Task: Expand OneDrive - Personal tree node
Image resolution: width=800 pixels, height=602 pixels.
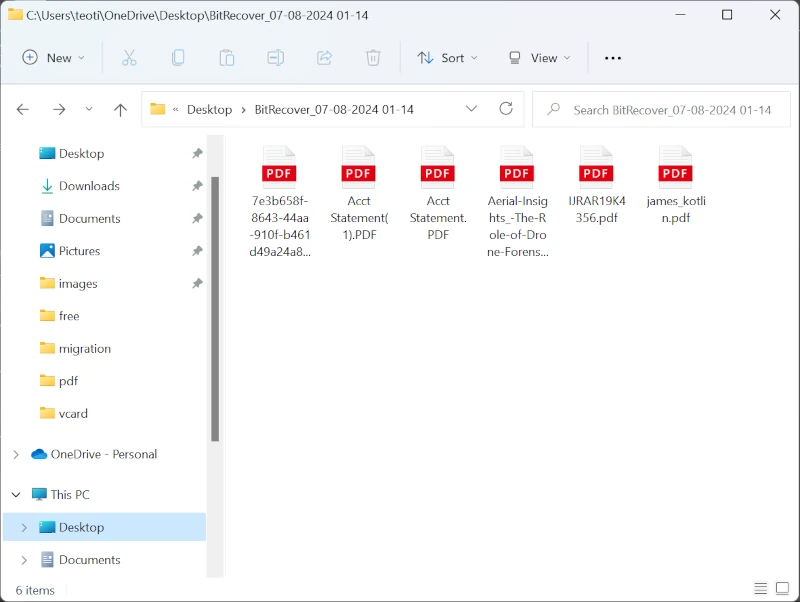Action: [x=15, y=454]
